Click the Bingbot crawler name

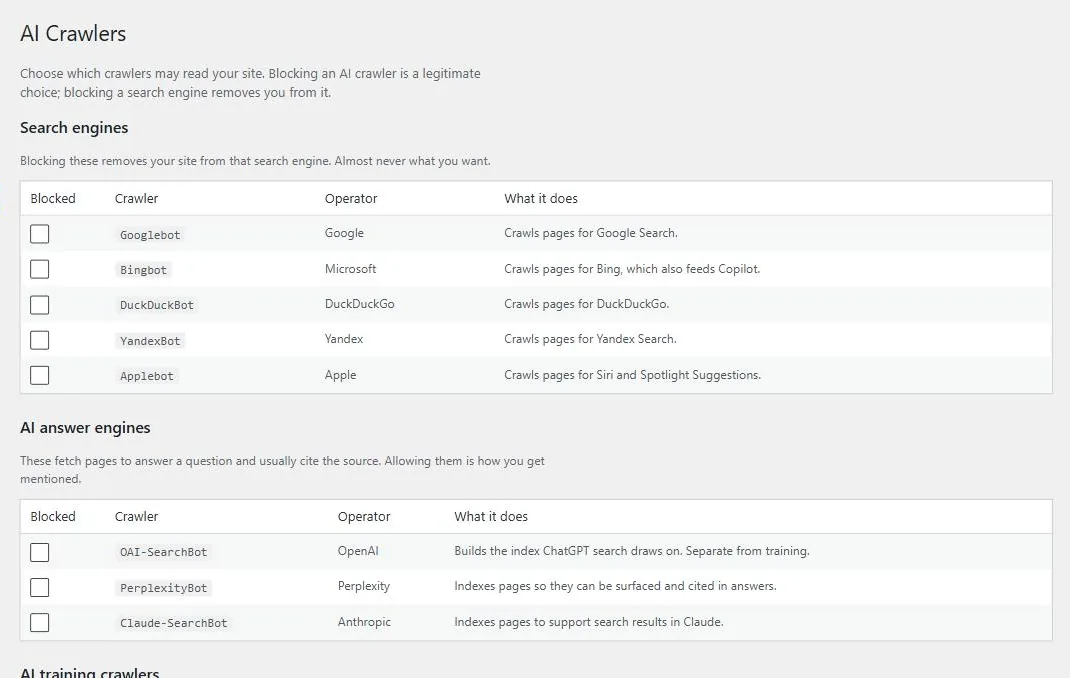coord(143,270)
